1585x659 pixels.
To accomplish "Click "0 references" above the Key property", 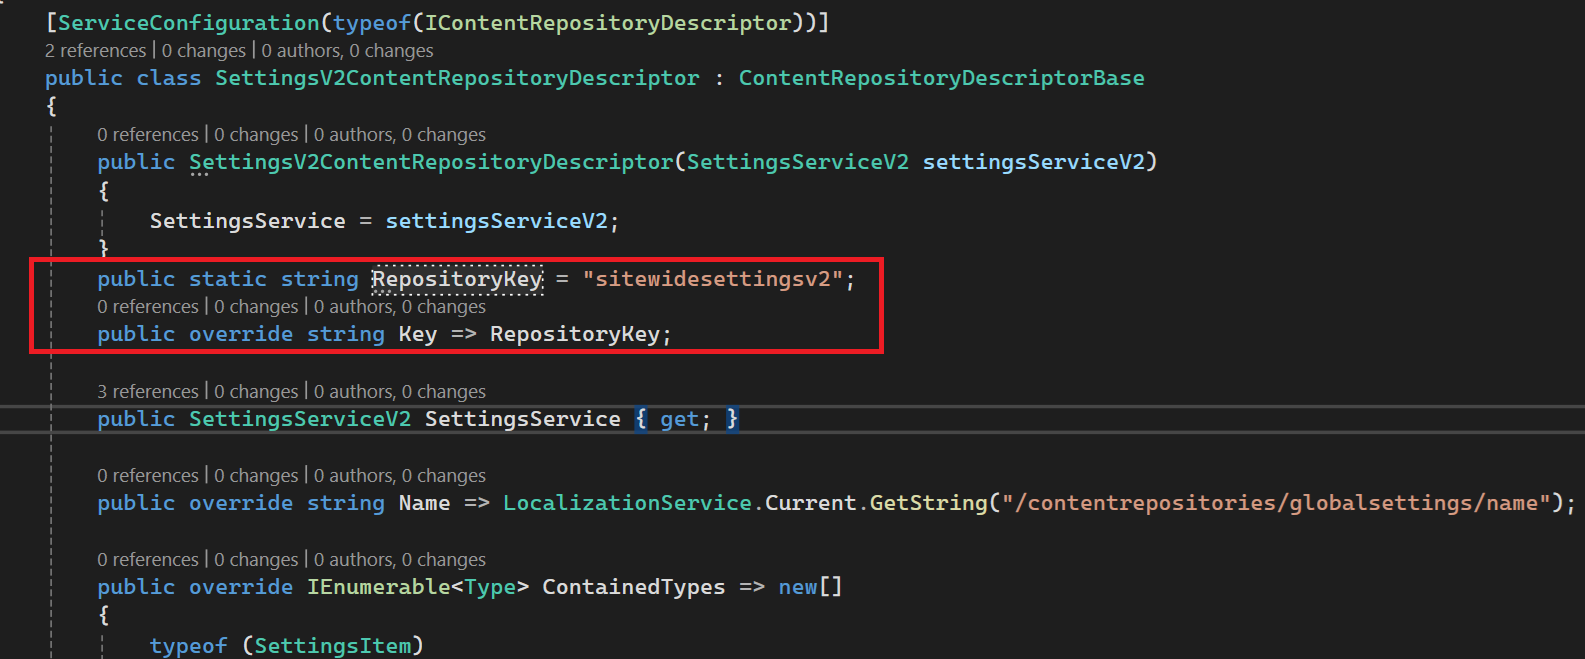I will pos(148,307).
